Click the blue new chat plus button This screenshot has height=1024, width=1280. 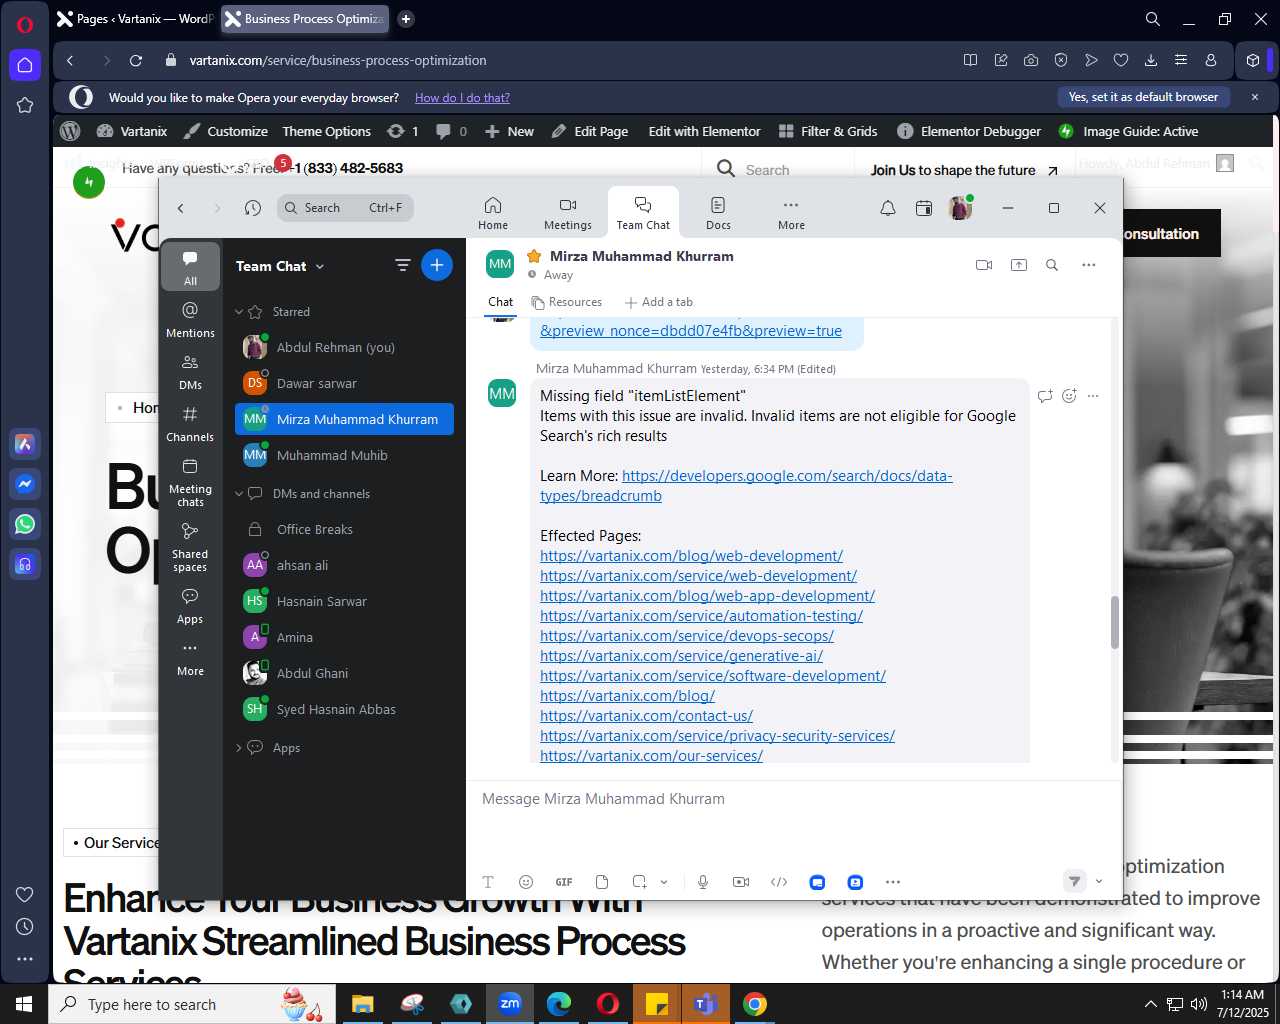coord(437,265)
